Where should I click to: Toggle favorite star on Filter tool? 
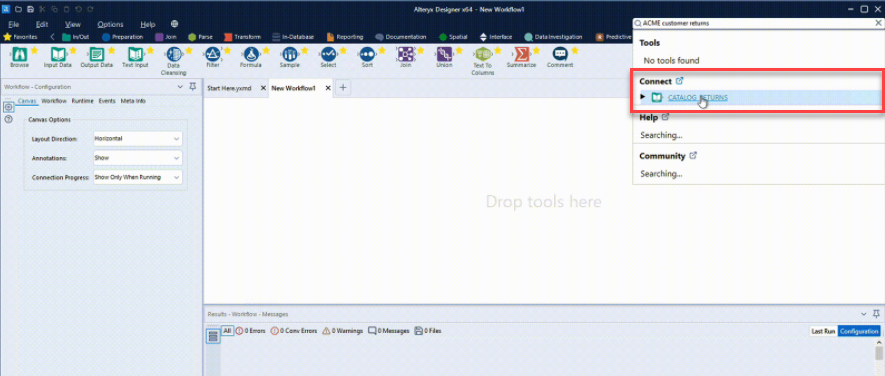point(227,50)
